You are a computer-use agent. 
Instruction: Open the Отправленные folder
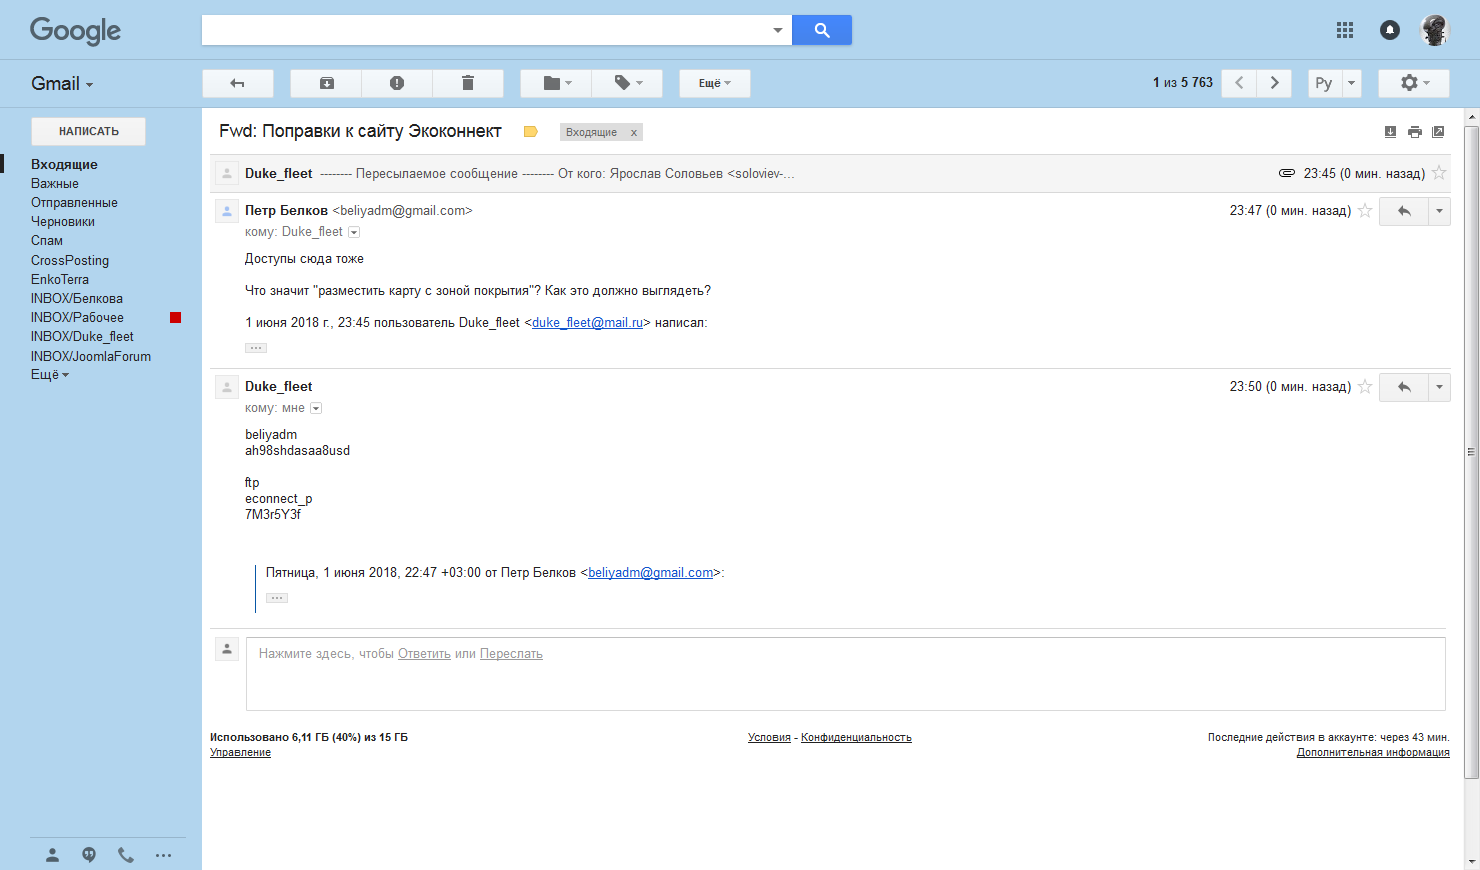(74, 203)
